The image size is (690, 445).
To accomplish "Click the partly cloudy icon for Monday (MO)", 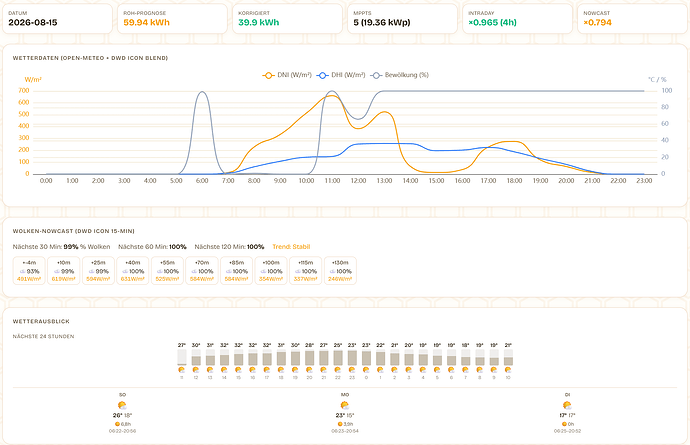I will point(345,405).
